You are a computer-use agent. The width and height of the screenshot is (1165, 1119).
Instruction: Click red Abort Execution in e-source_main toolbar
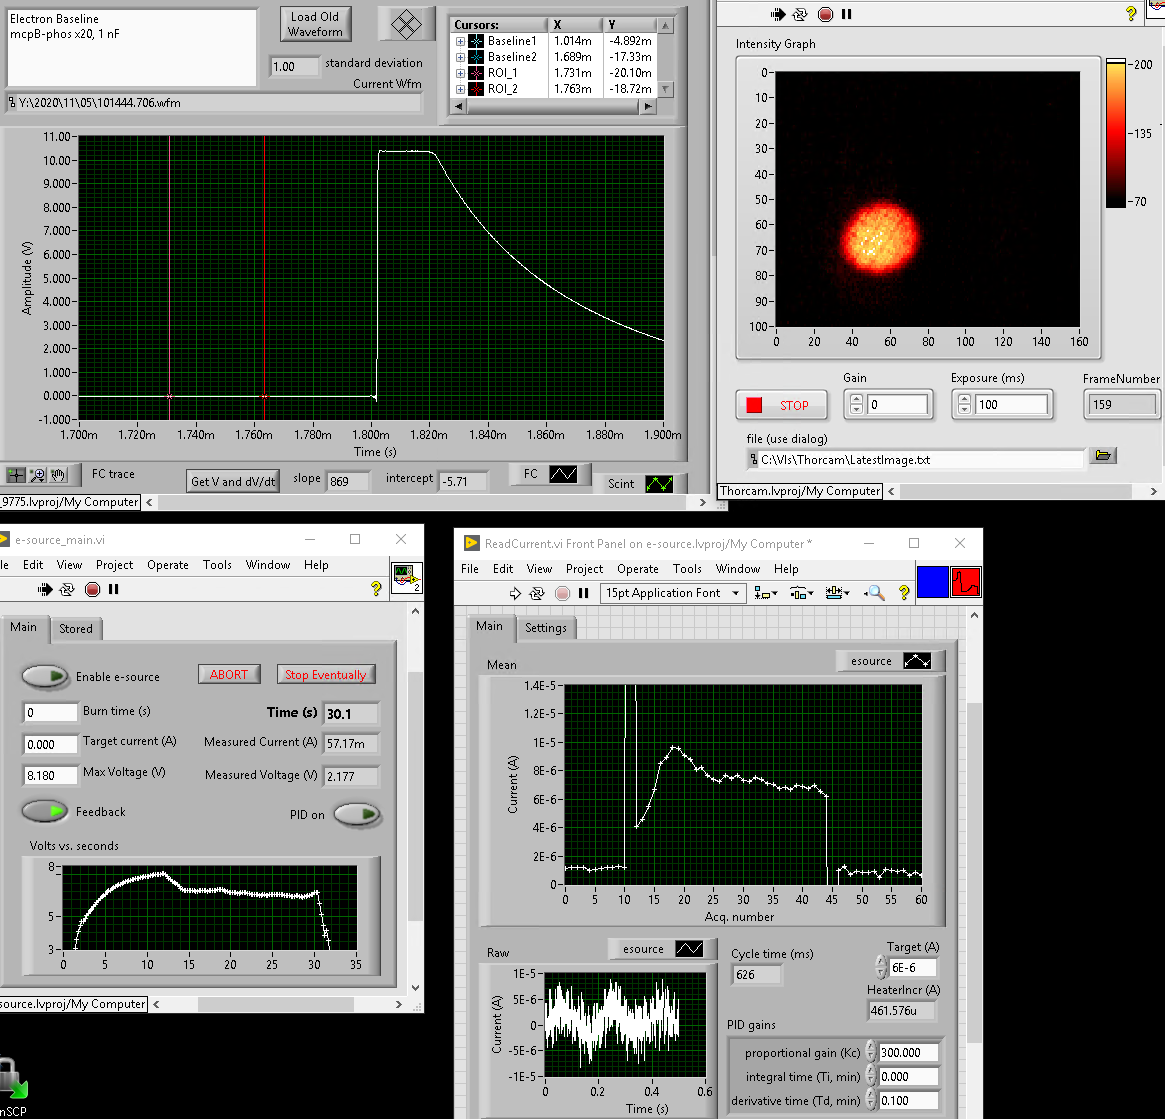[93, 589]
